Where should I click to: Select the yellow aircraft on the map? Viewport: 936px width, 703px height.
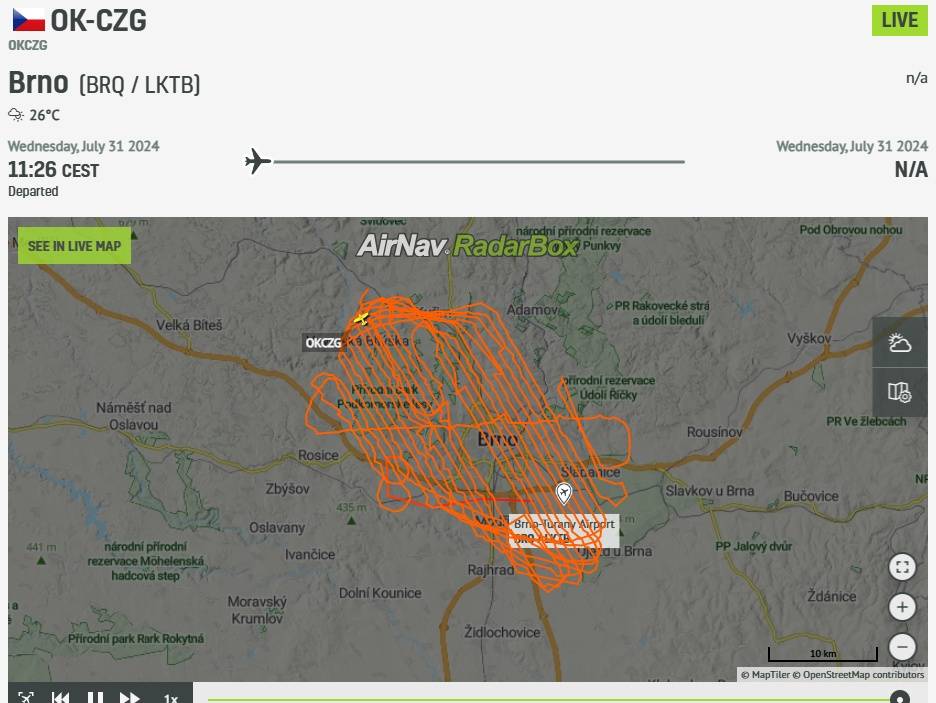pyautogui.click(x=361, y=319)
